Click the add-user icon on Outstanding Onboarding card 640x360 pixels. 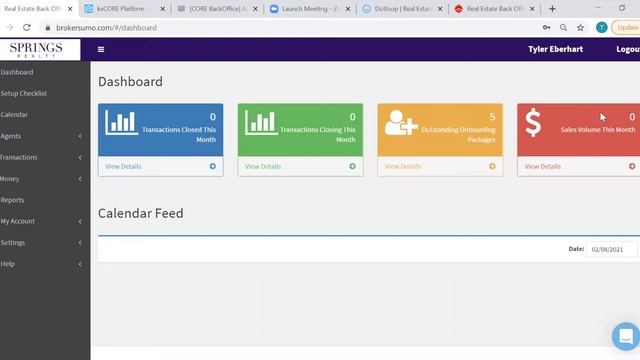401,122
